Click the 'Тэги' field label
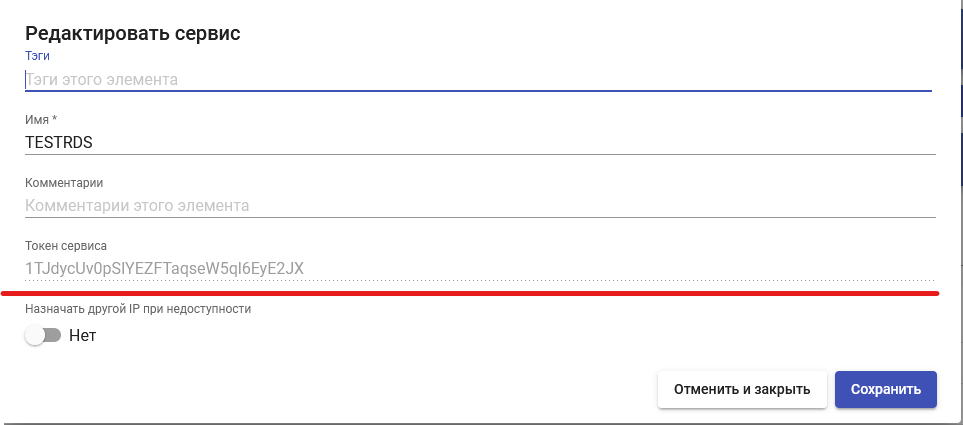 click(x=37, y=56)
